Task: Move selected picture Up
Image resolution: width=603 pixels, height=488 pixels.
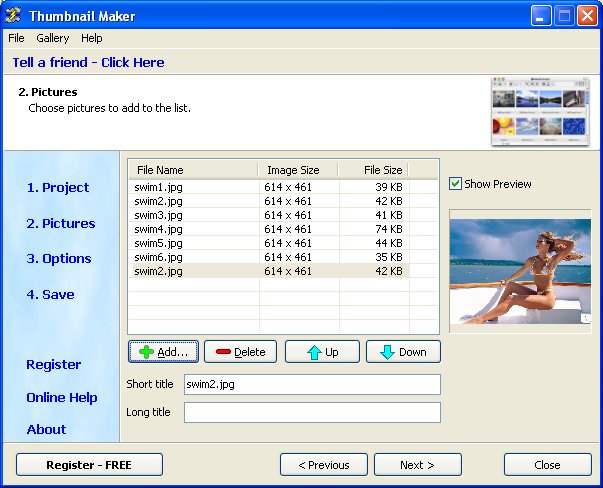Action: click(322, 351)
